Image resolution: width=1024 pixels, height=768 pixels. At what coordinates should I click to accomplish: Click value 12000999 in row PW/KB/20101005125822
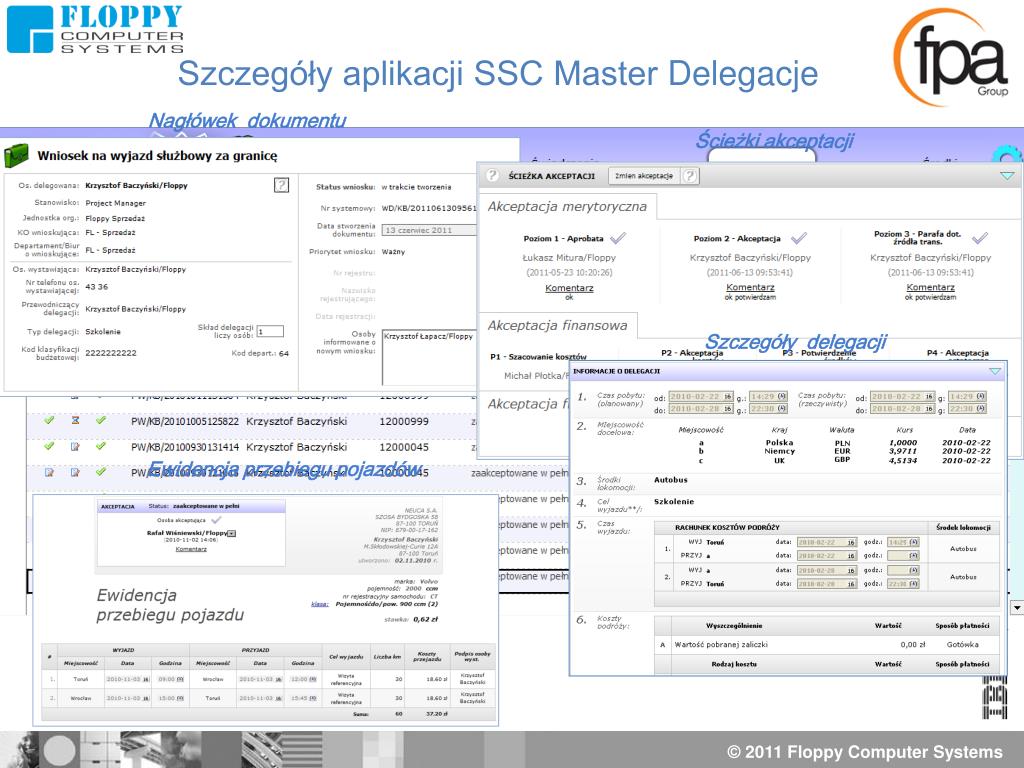[x=404, y=422]
